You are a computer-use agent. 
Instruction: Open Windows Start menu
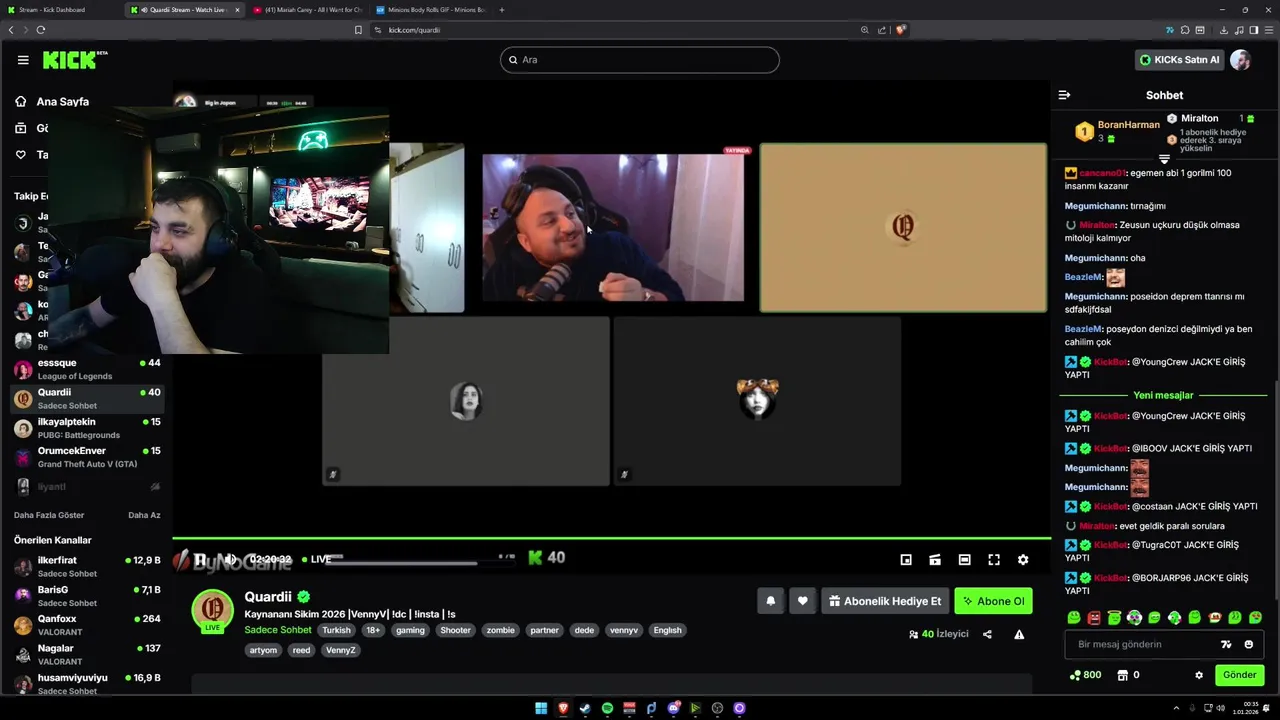click(x=541, y=708)
